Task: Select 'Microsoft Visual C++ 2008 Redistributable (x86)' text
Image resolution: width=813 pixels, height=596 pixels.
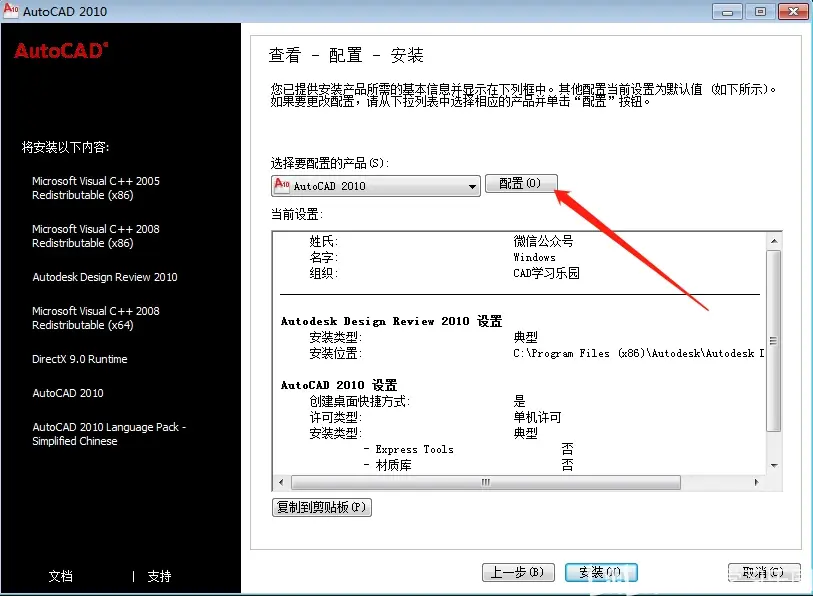Action: tap(96, 236)
